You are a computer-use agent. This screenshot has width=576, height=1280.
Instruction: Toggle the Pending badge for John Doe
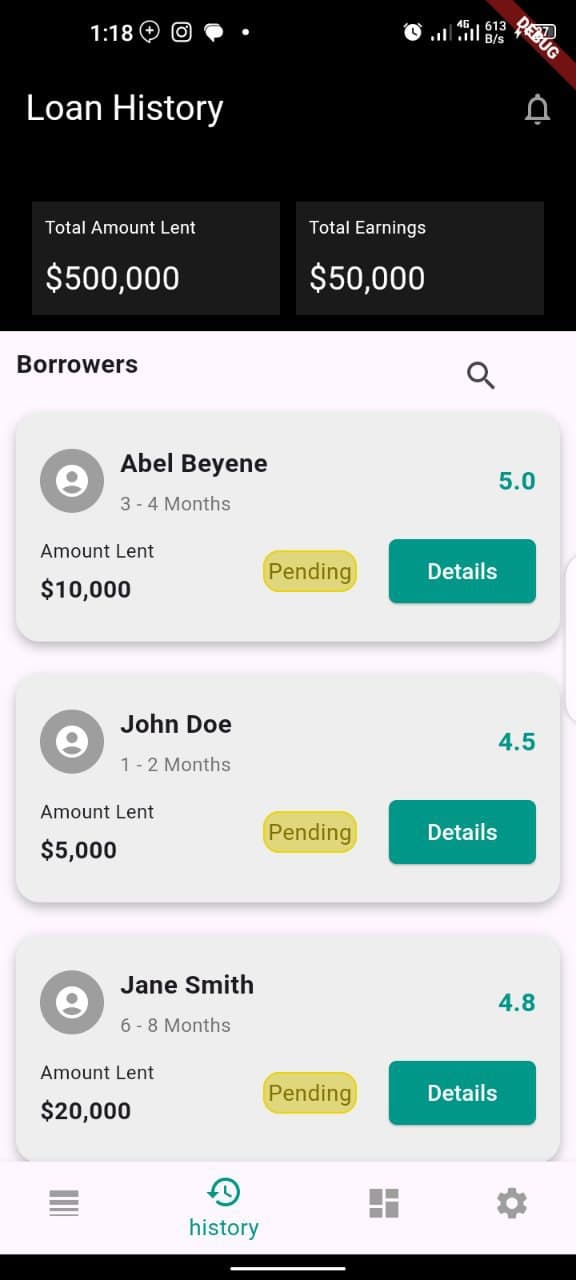pos(309,832)
